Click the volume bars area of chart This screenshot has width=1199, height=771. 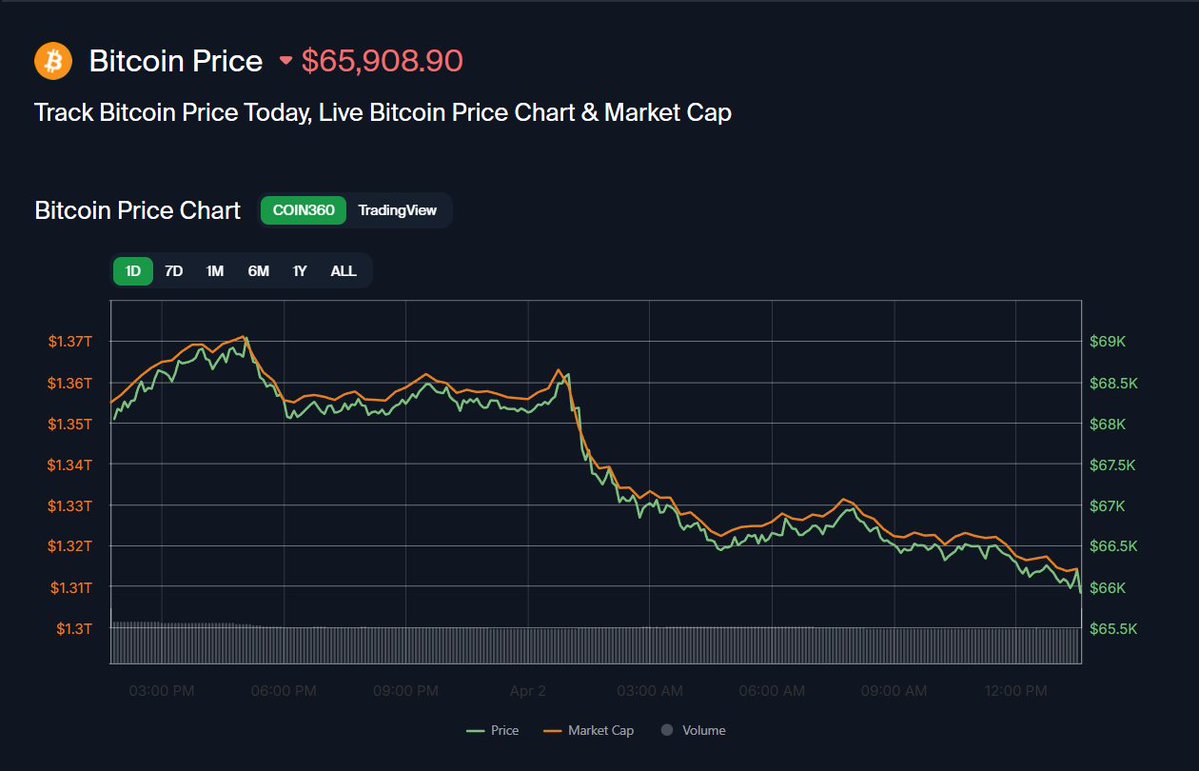click(x=595, y=645)
